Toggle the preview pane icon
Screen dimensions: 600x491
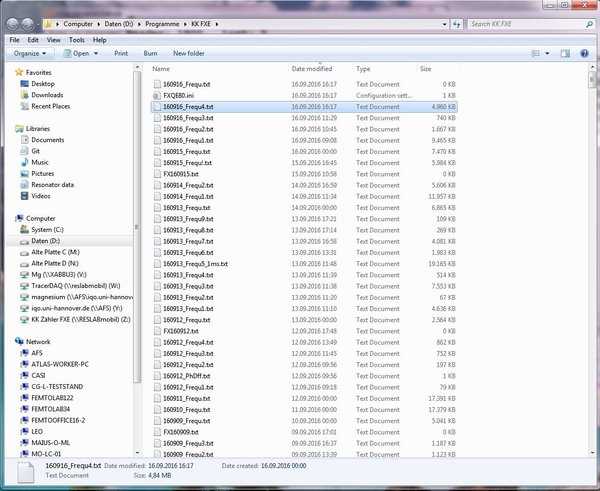click(x=565, y=54)
